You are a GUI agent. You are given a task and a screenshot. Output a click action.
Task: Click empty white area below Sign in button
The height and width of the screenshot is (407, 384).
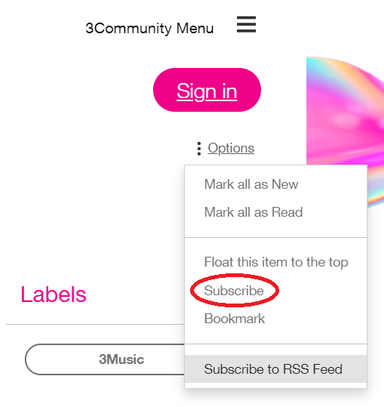click(x=207, y=125)
